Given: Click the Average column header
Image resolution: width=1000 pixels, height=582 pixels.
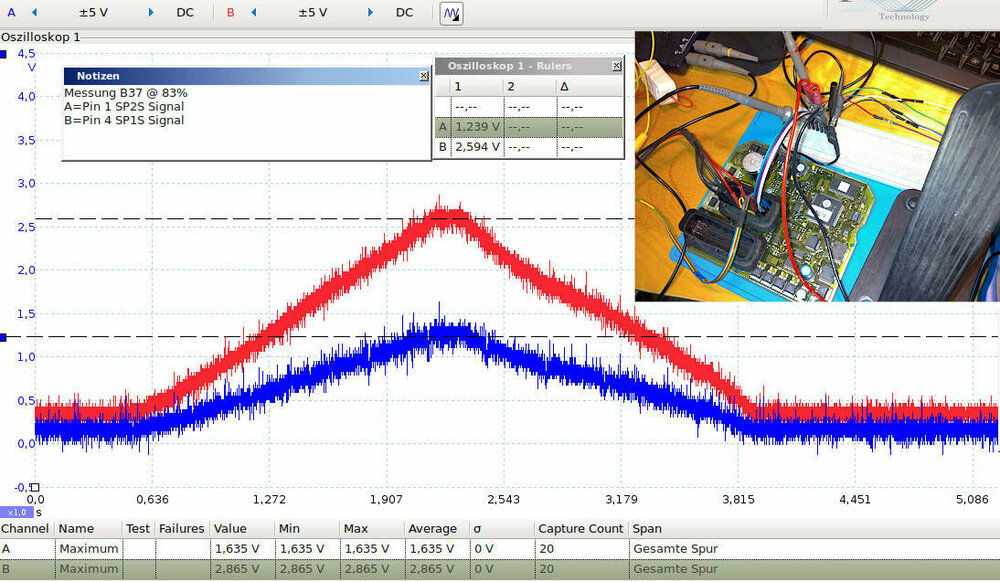Looking at the screenshot, I should tap(432, 528).
